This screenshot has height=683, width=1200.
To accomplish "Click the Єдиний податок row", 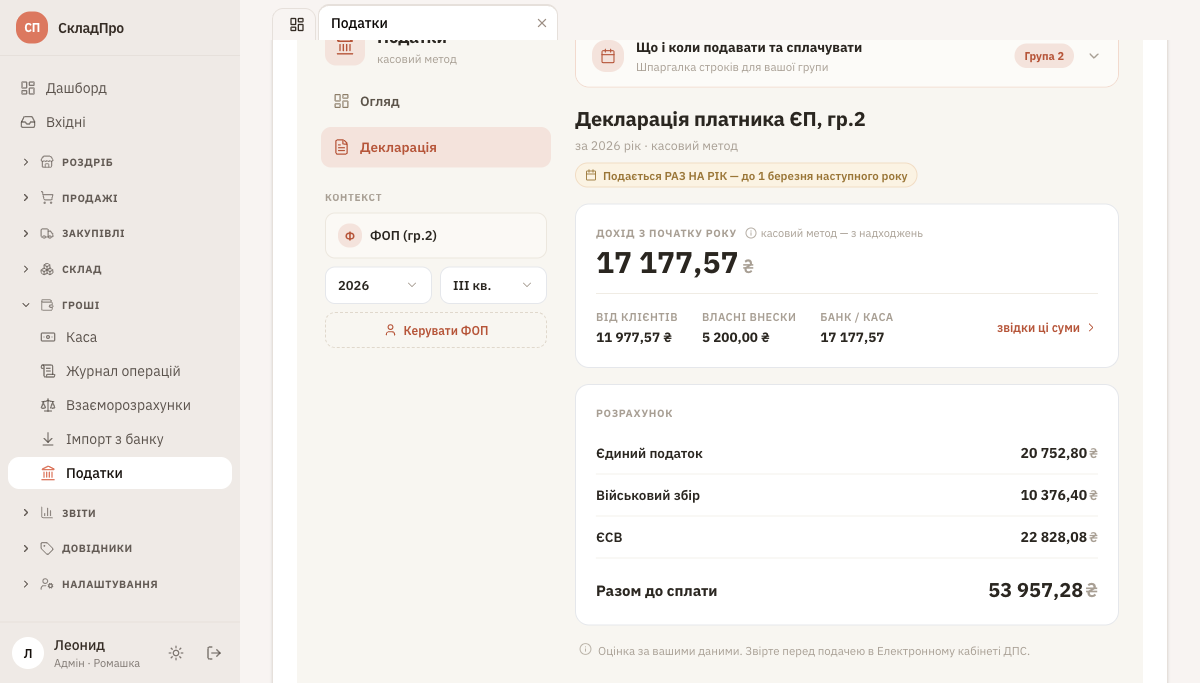I will click(847, 453).
